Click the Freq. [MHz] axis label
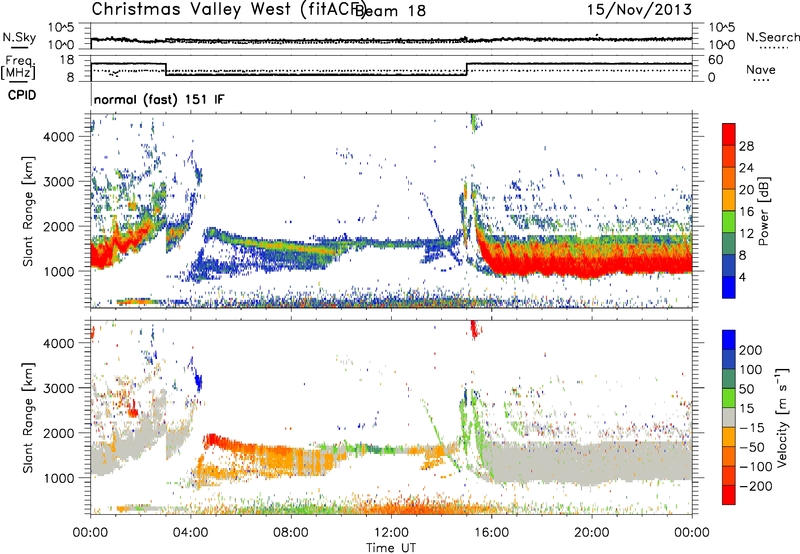Viewport: 800px width, 554px height. coord(18,67)
